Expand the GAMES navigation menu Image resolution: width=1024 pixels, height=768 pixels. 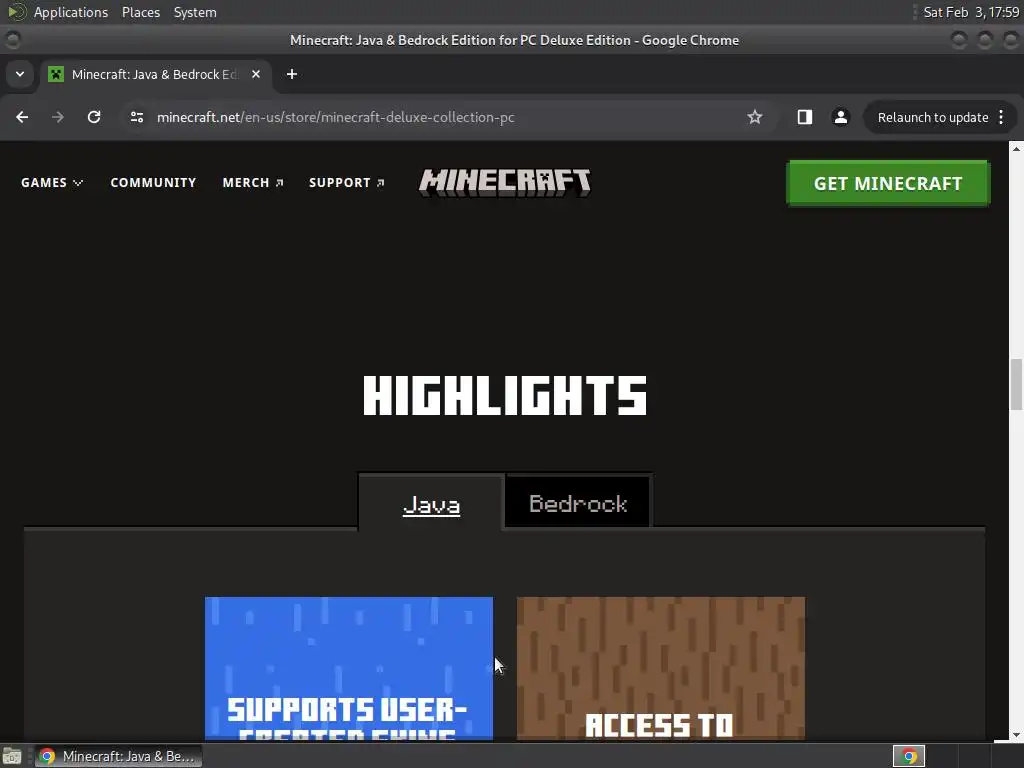(x=52, y=182)
